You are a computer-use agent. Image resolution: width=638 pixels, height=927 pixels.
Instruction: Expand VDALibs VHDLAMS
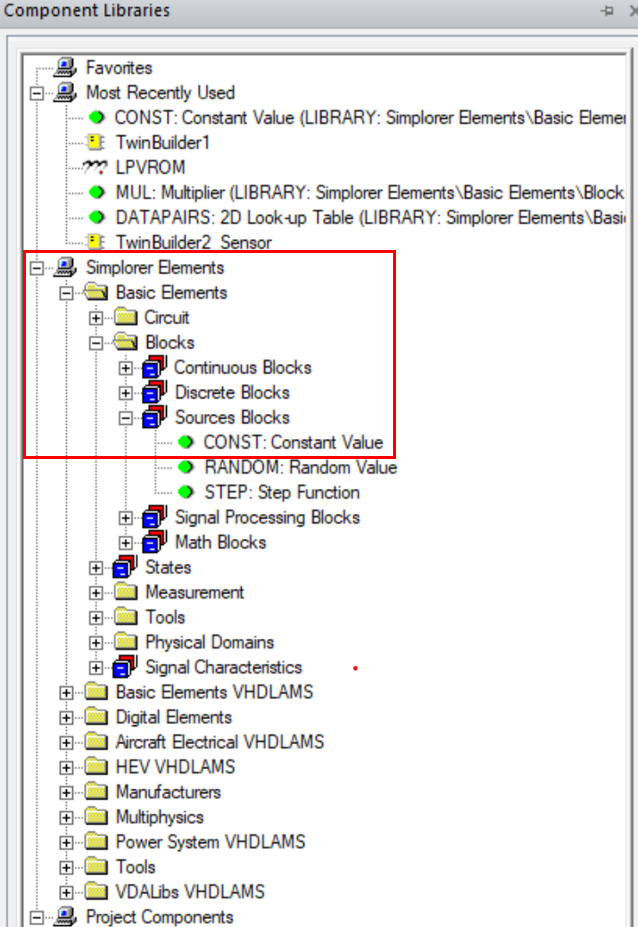66,892
